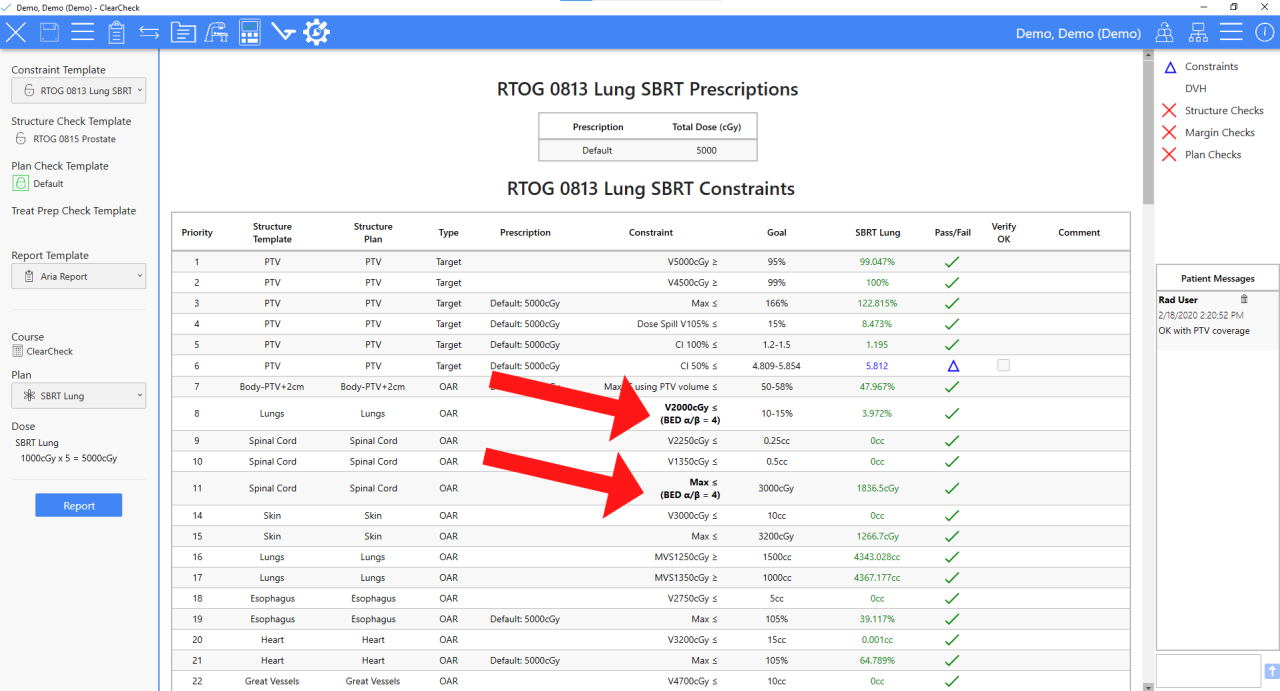Expand the Constraint Template dropdown
The height and width of the screenshot is (691, 1280).
pos(78,91)
